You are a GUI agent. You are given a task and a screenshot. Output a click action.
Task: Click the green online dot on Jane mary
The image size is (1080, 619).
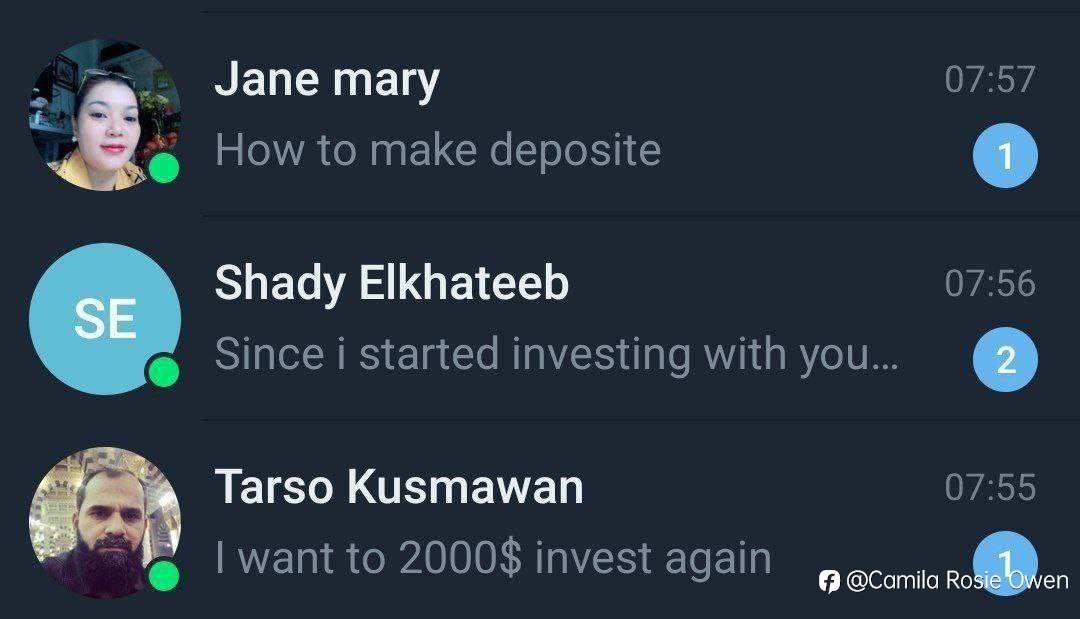pyautogui.click(x=163, y=168)
